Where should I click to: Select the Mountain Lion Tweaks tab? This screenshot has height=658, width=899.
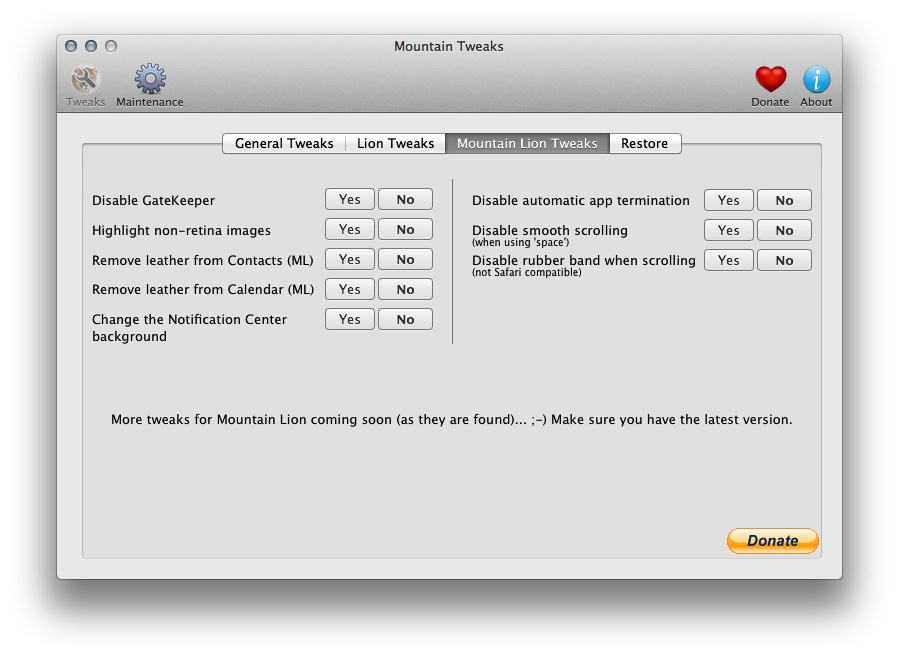click(x=527, y=143)
